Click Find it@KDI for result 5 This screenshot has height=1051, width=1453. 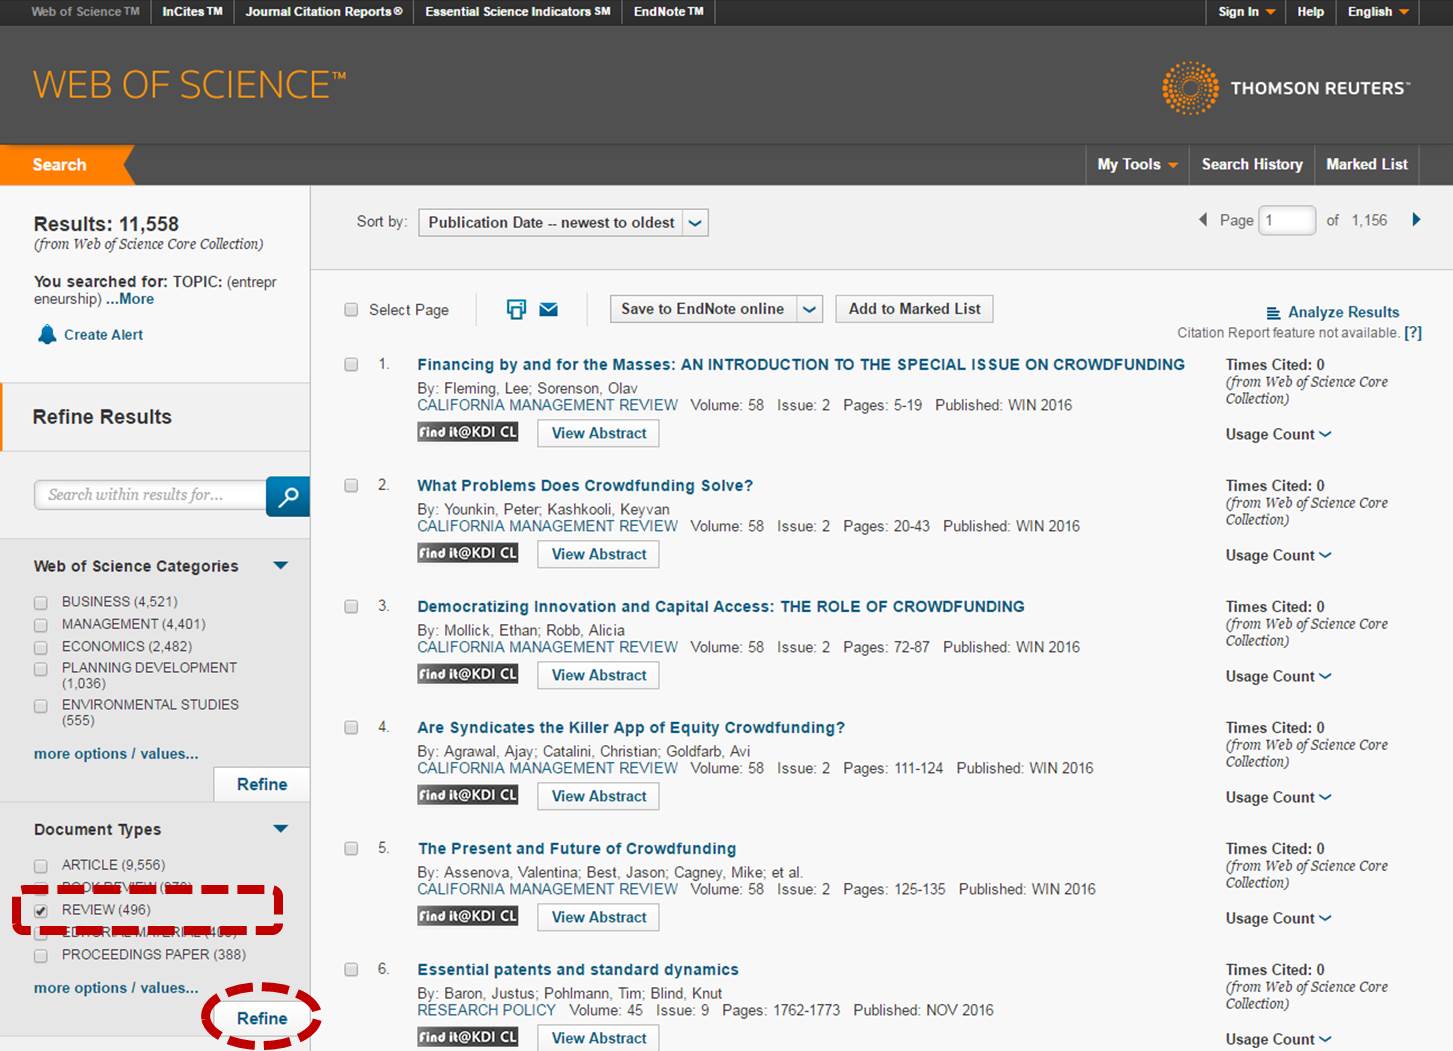[467, 916]
